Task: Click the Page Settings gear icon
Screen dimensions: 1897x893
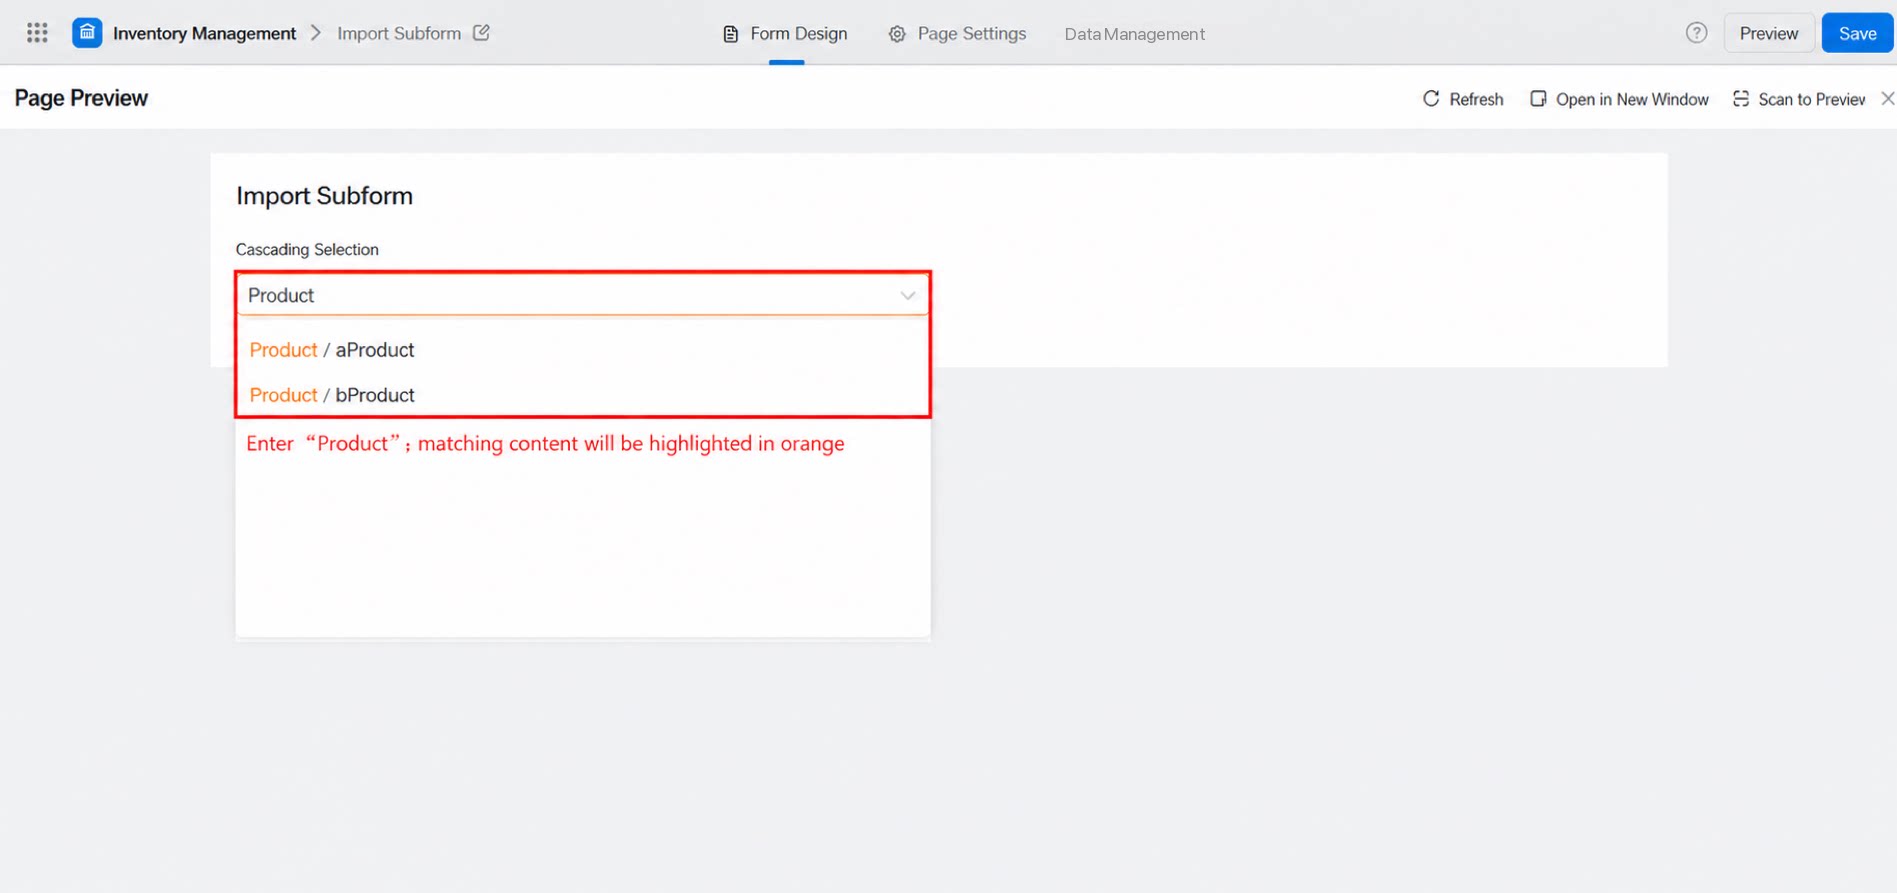Action: pos(897,34)
